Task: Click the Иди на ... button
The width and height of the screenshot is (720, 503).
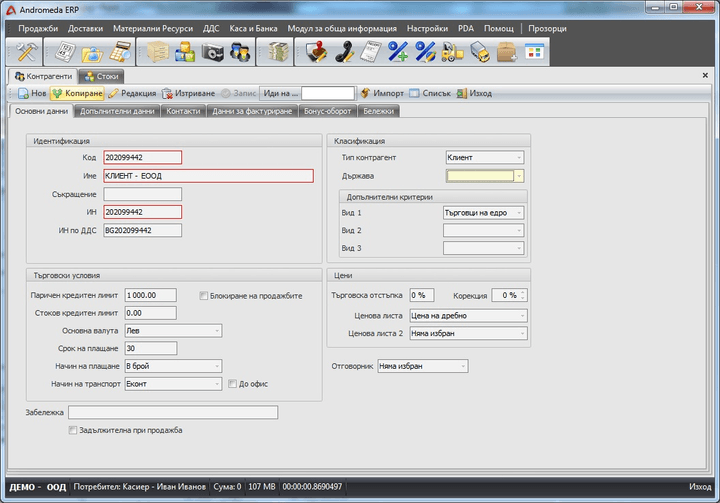Action: (x=280, y=93)
